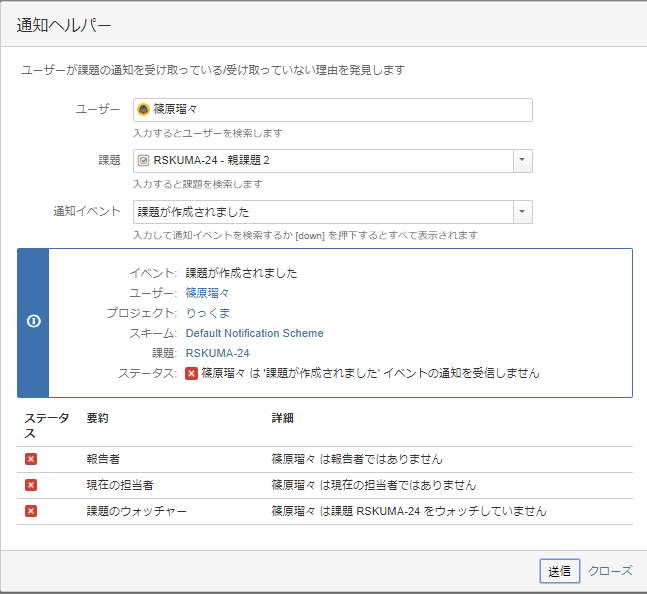Open the RSKUMA-24 issue link
Screen dimensions: 647x594
tap(217, 353)
